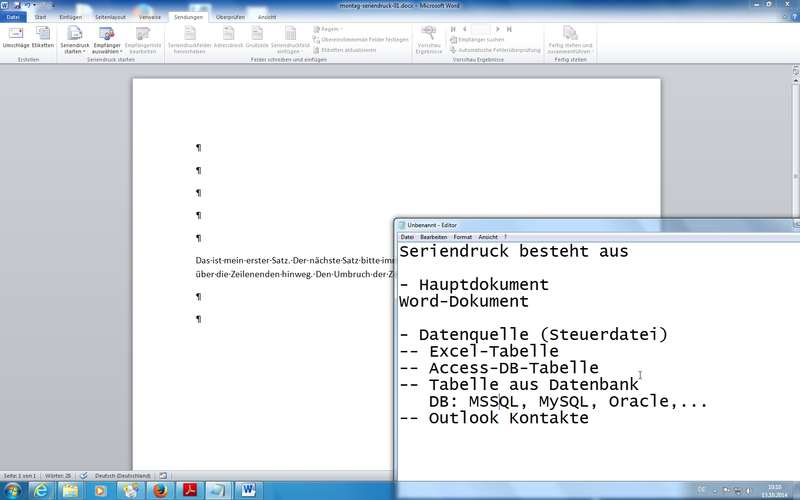Click proofing check icon in status bar
Image resolution: width=800 pixels, height=500 pixels.
point(84,476)
